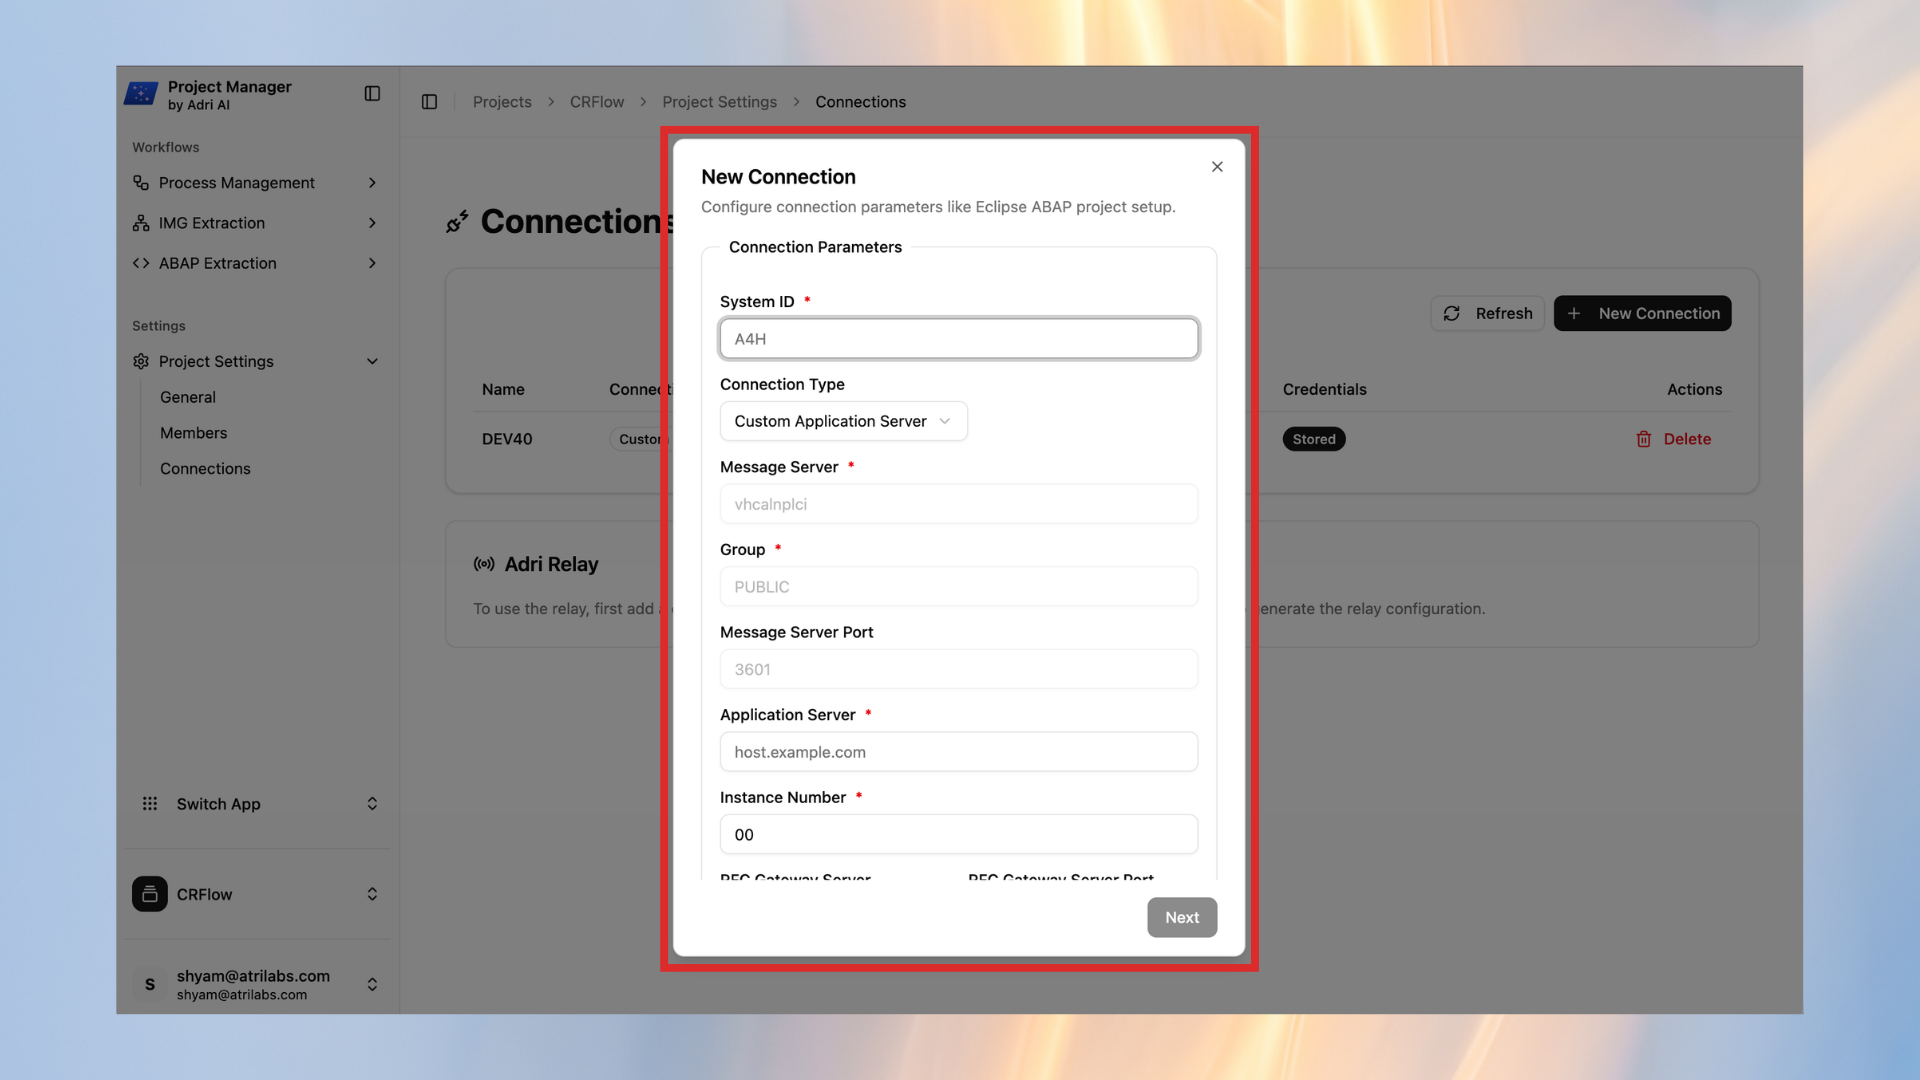This screenshot has width=1920, height=1080.
Task: Click the ABAP Extraction code brackets icon
Action: (x=141, y=263)
